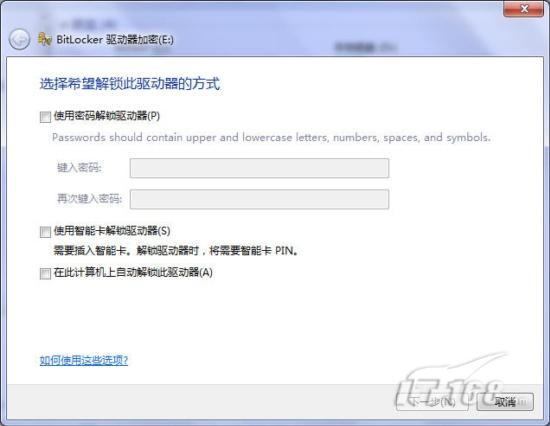This screenshot has width=550, height=426.
Task: Click the 使用密码解锁驱动器(P) label text
Action: click(107, 116)
